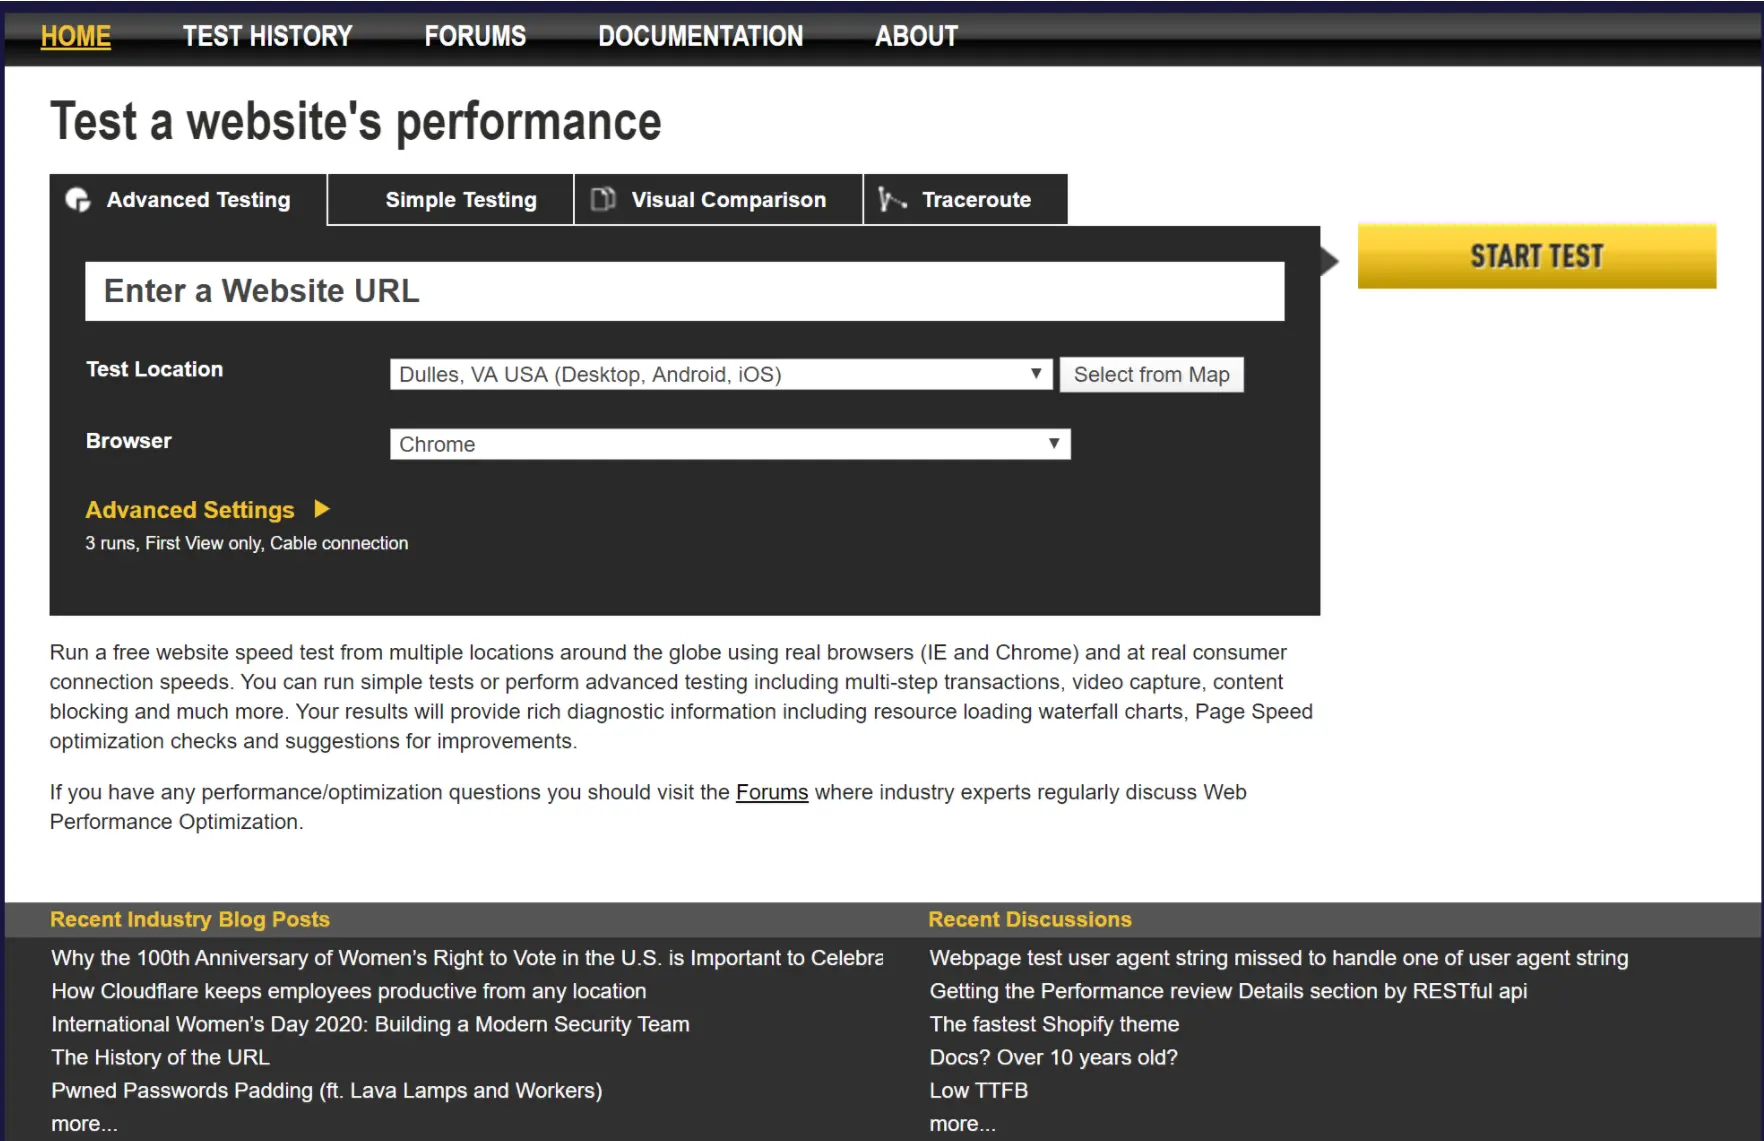
Task: Click the Select from Map button
Action: [1151, 374]
